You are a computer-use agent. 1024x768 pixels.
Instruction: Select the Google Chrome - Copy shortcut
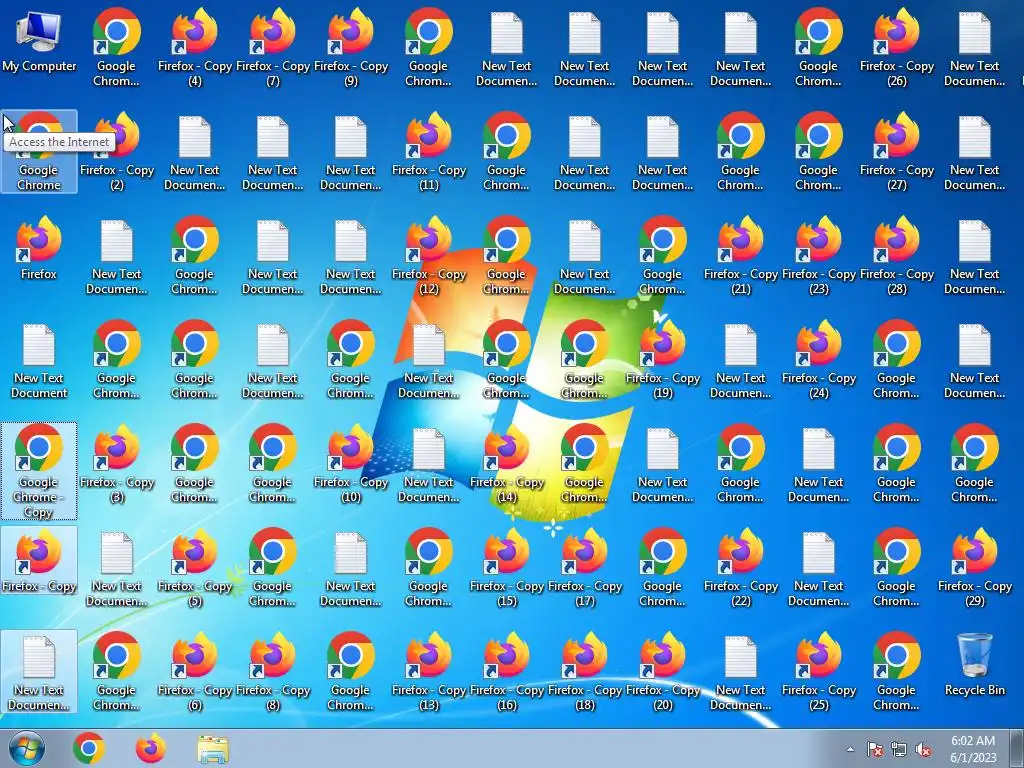click(39, 470)
